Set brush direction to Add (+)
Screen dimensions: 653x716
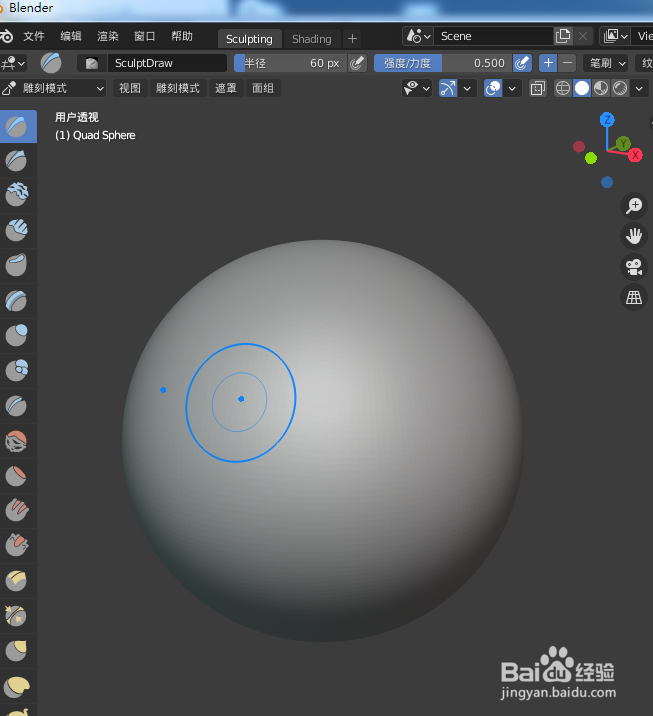[548, 63]
